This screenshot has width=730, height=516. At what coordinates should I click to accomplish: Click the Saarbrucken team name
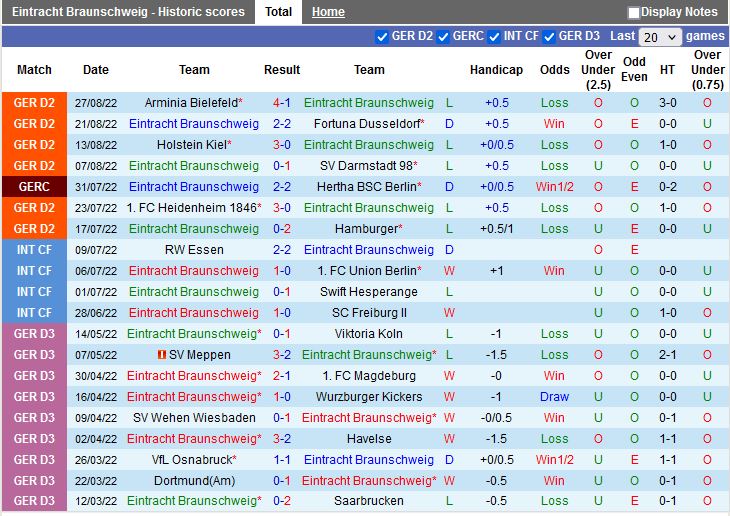pyautogui.click(x=369, y=501)
